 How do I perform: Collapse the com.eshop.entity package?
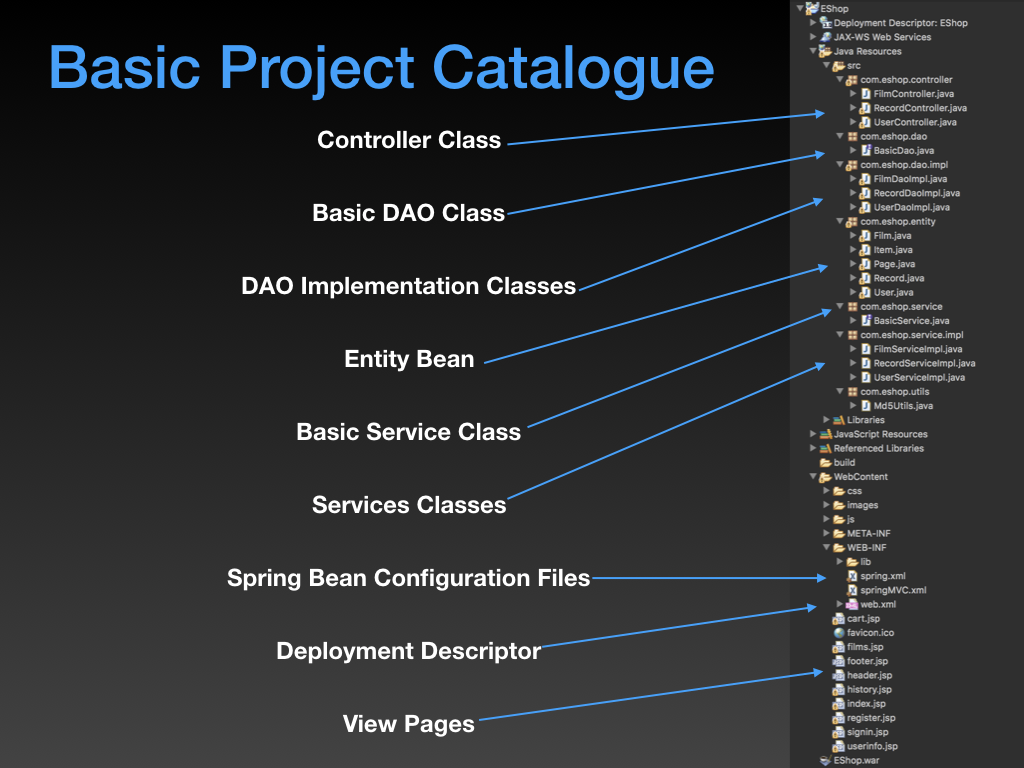839,222
